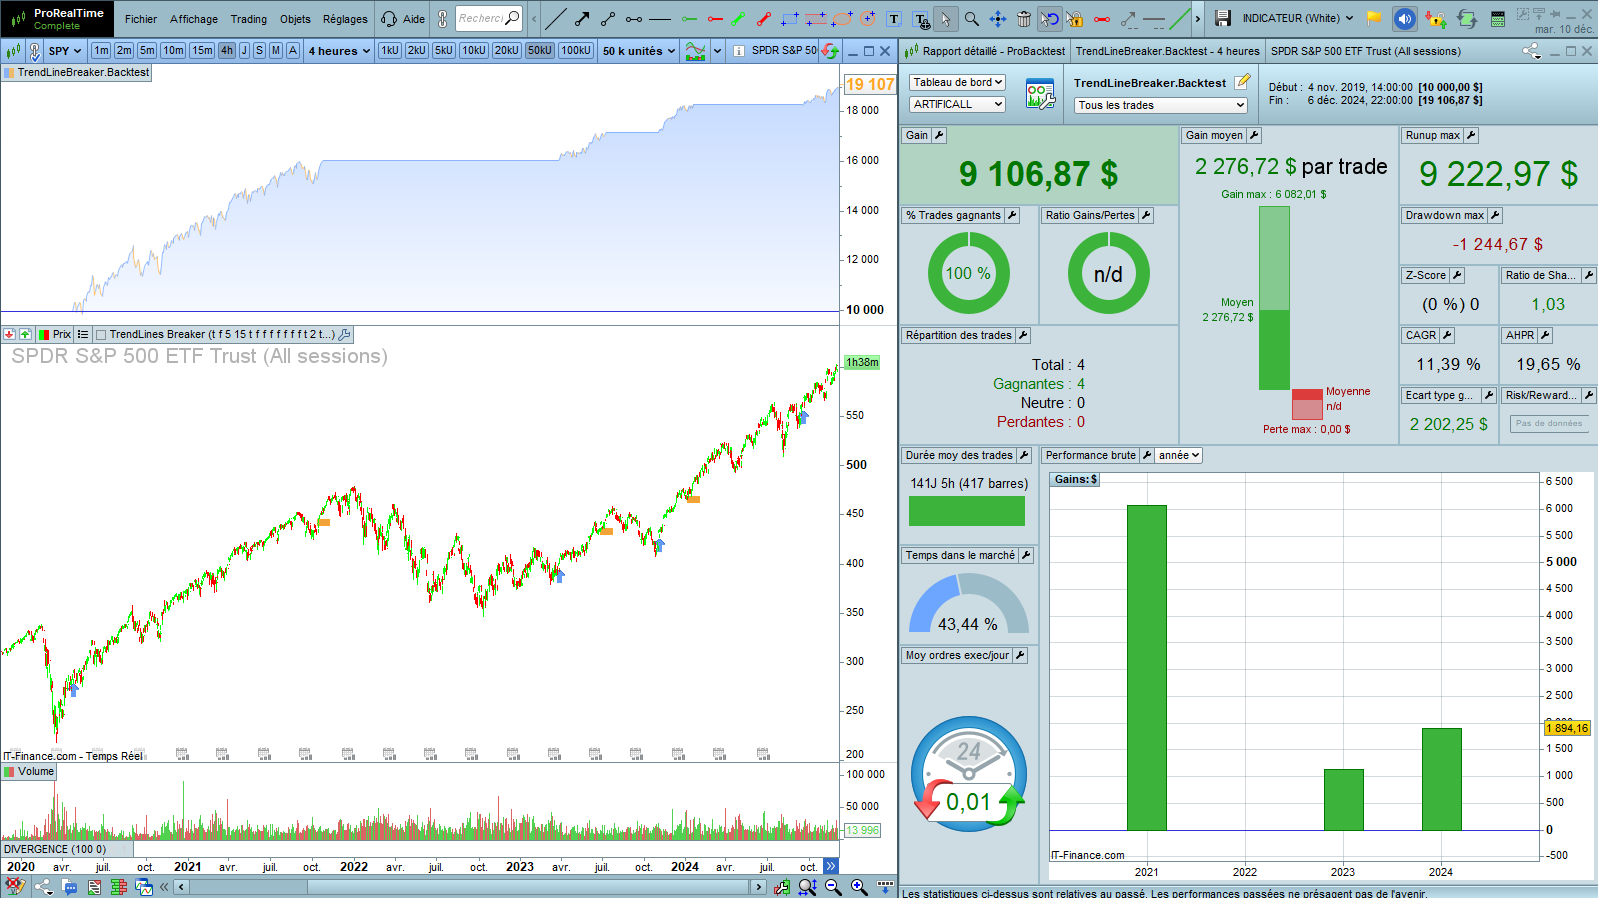Image resolution: width=1598 pixels, height=898 pixels.
Task: Open the année performance period dropdown
Action: coord(1179,455)
